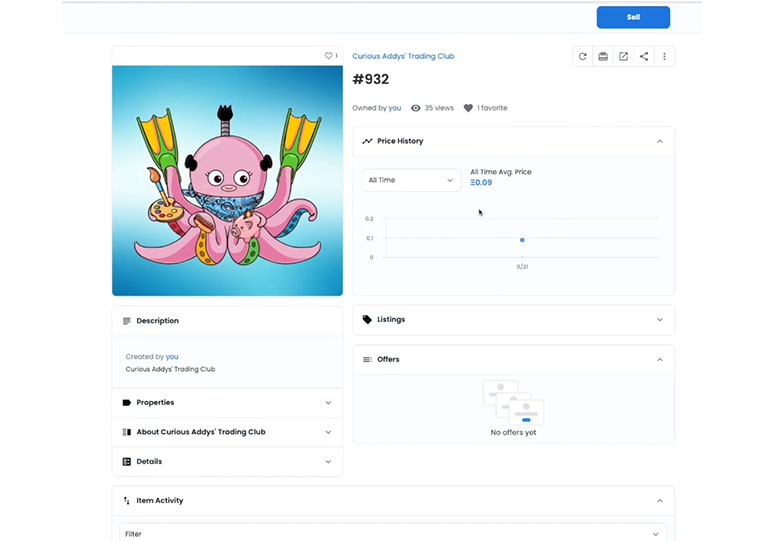Click the blue Sell button
763x541 pixels.
tap(633, 17)
